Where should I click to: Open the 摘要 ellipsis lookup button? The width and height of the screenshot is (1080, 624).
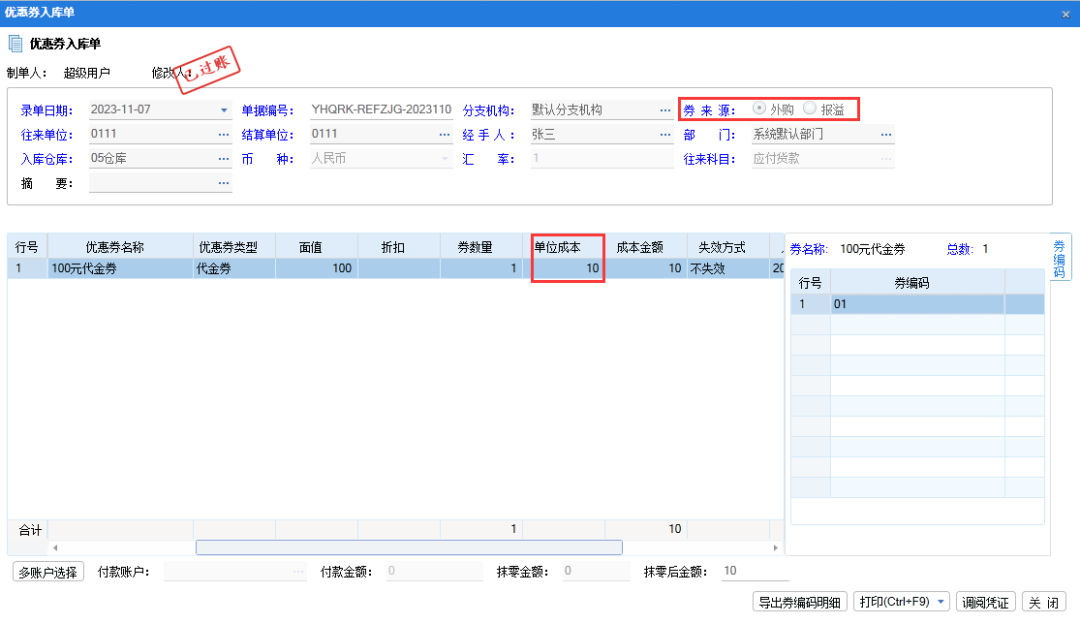point(224,183)
